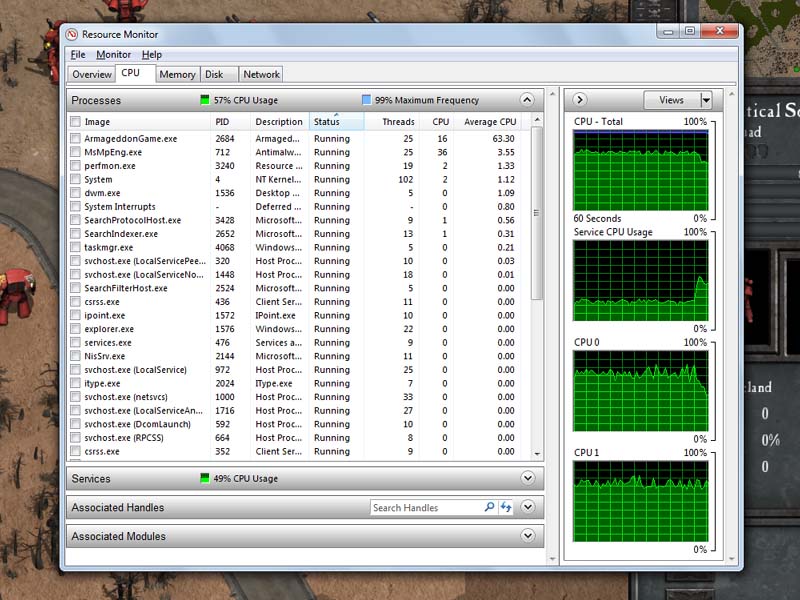The width and height of the screenshot is (800, 600).
Task: Click the 63.30 Average CPU value
Action: [x=504, y=138]
